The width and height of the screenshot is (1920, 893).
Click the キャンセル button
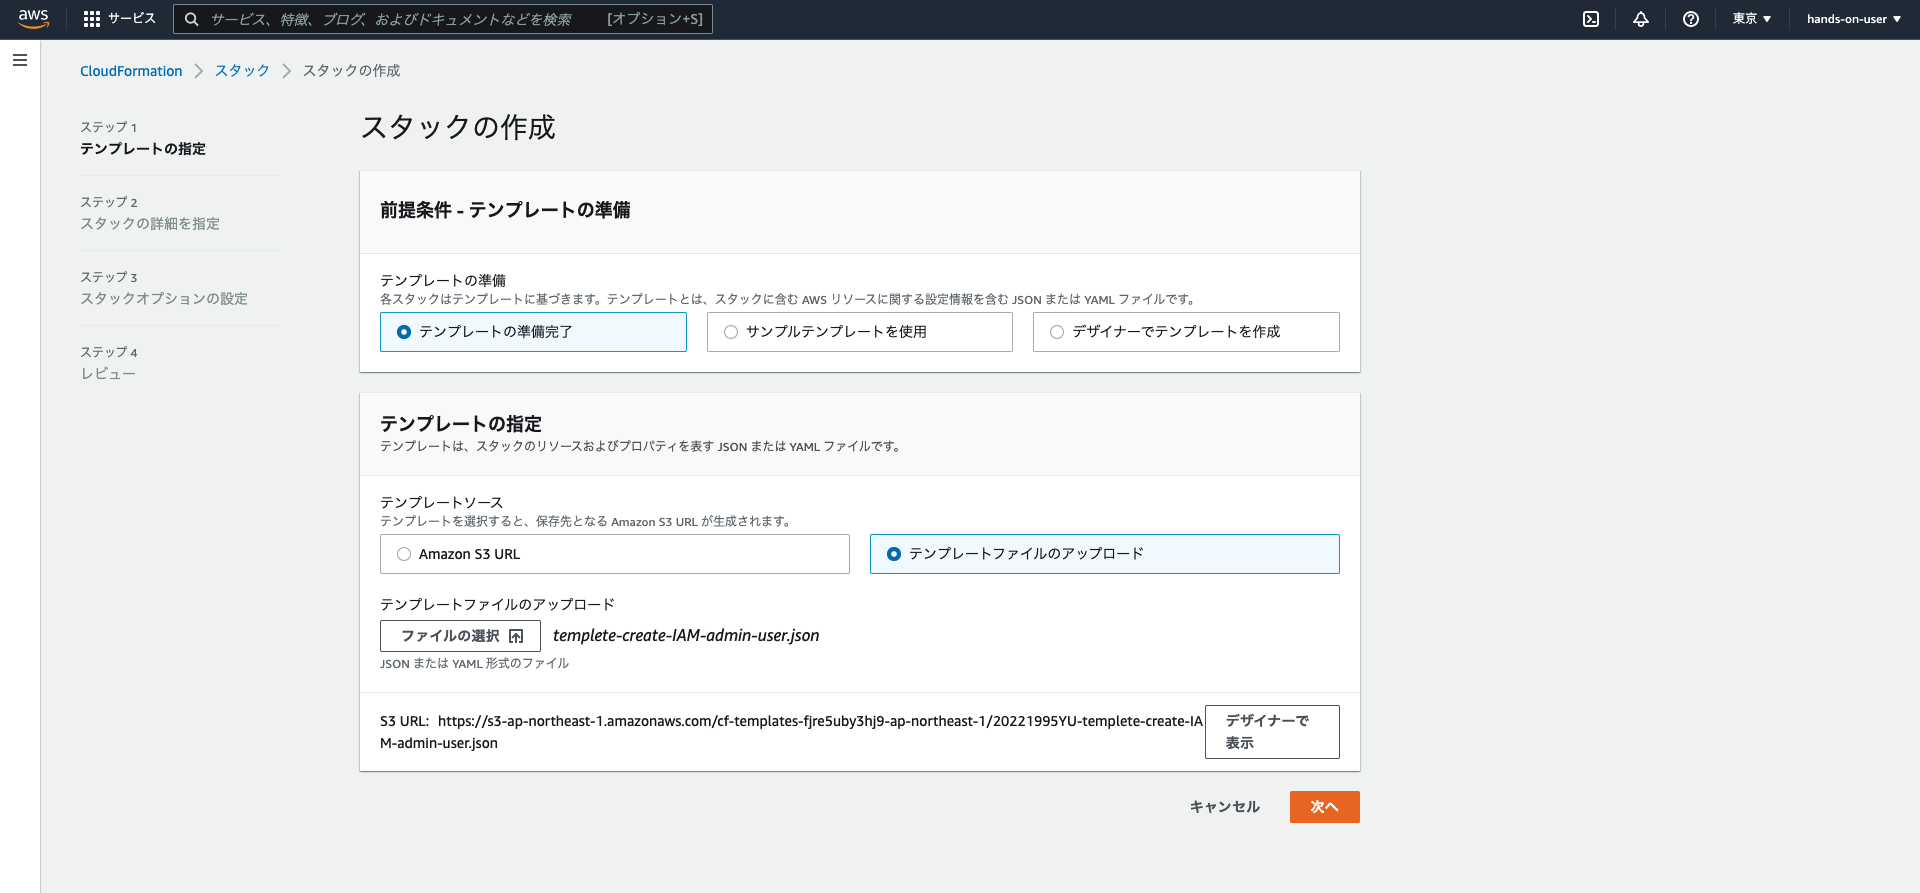pos(1224,807)
